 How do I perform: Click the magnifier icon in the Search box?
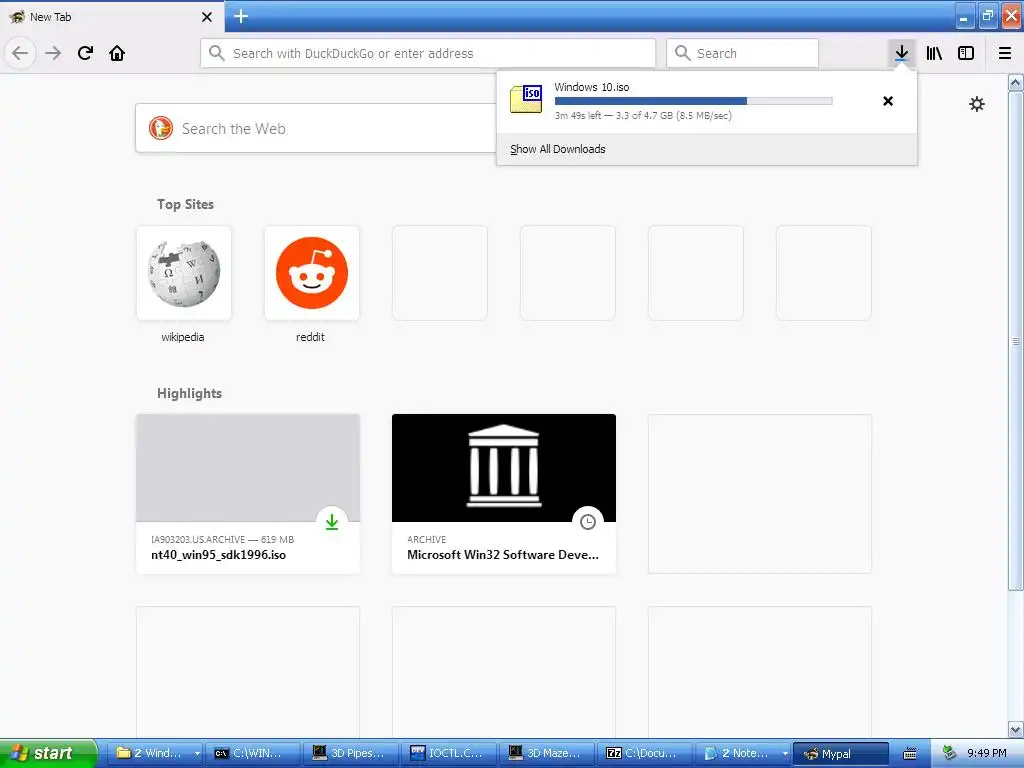[x=682, y=53]
